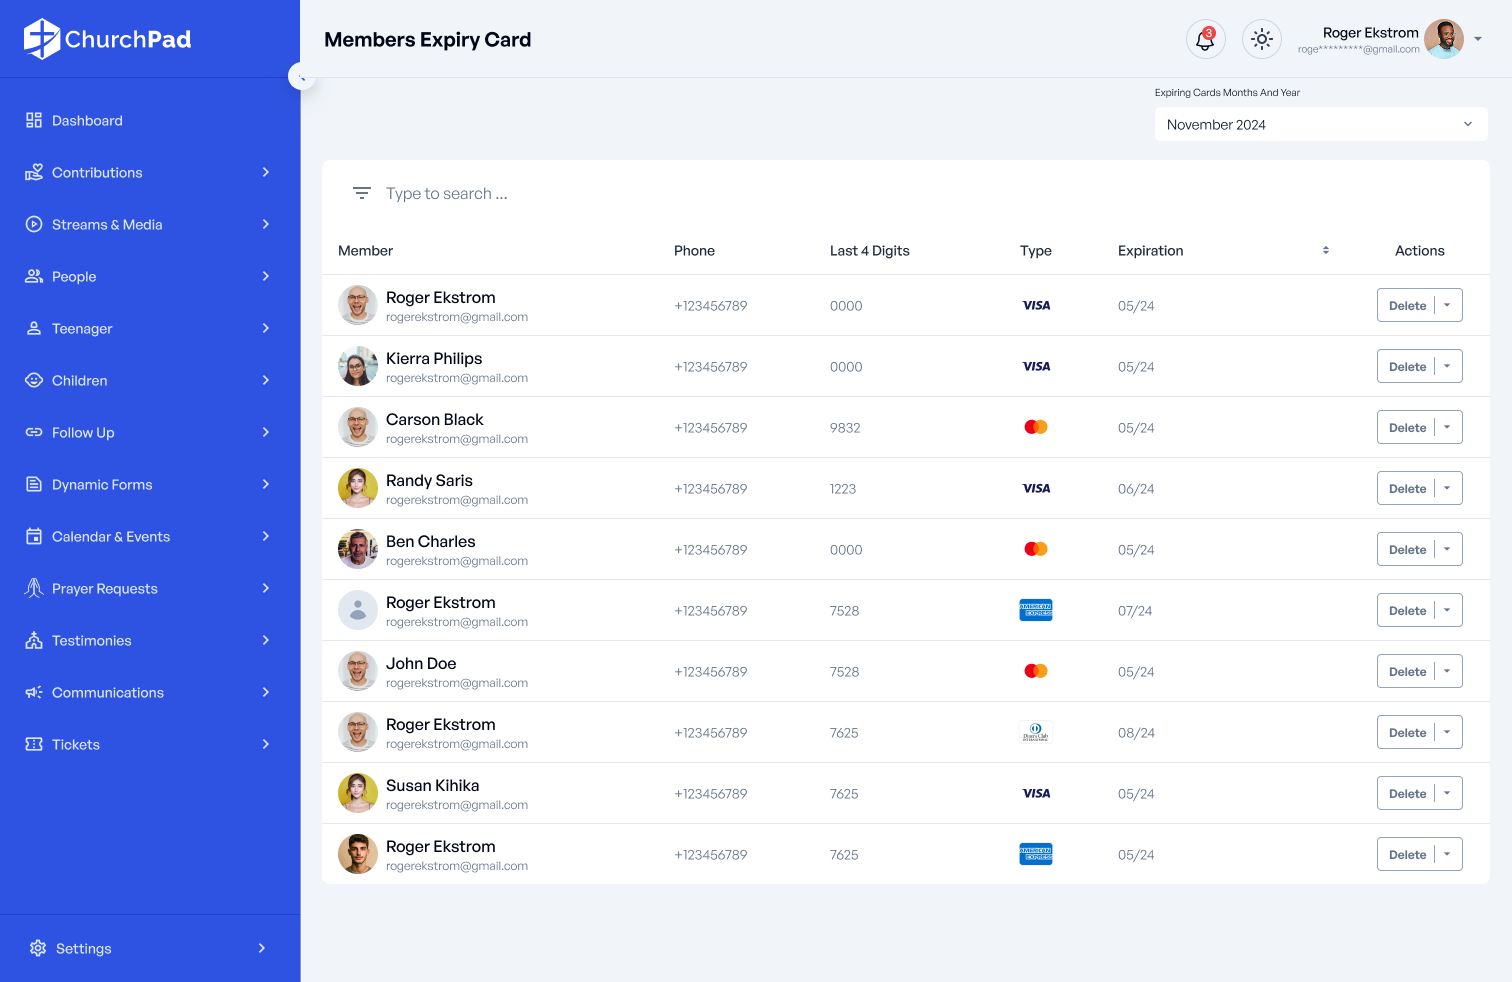Screen dimensions: 1512x982
Task: Select People in the sidebar menu
Action: 74,277
